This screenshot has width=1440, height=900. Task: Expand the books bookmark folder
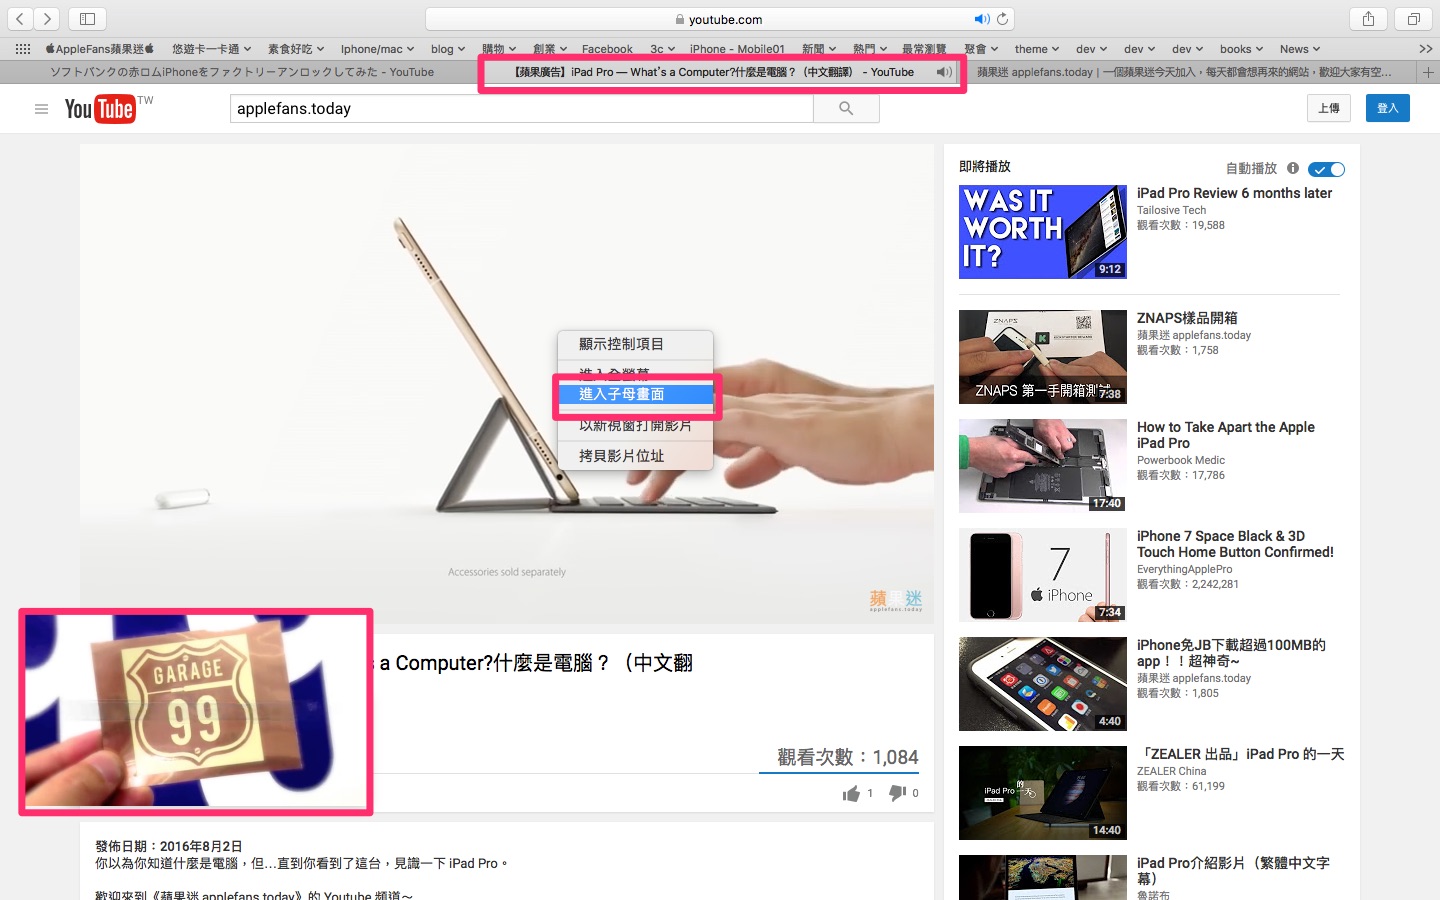pyautogui.click(x=1241, y=48)
